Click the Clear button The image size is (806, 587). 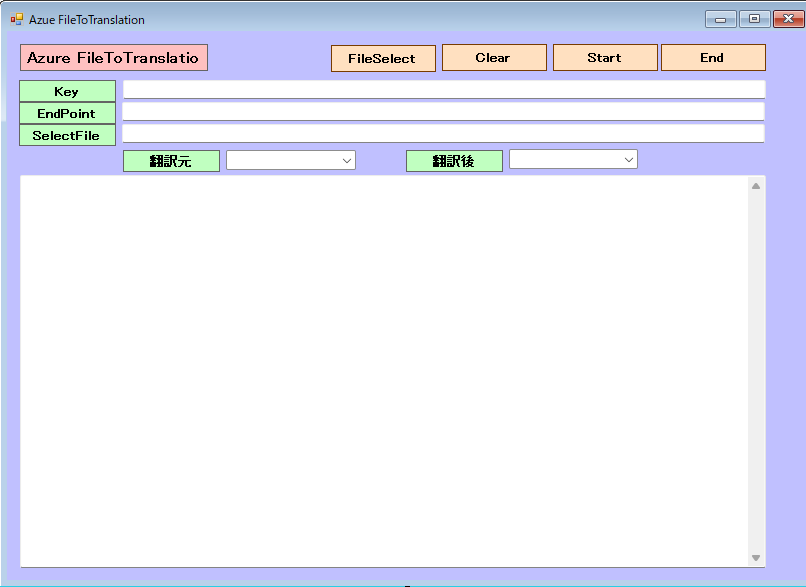tap(494, 58)
